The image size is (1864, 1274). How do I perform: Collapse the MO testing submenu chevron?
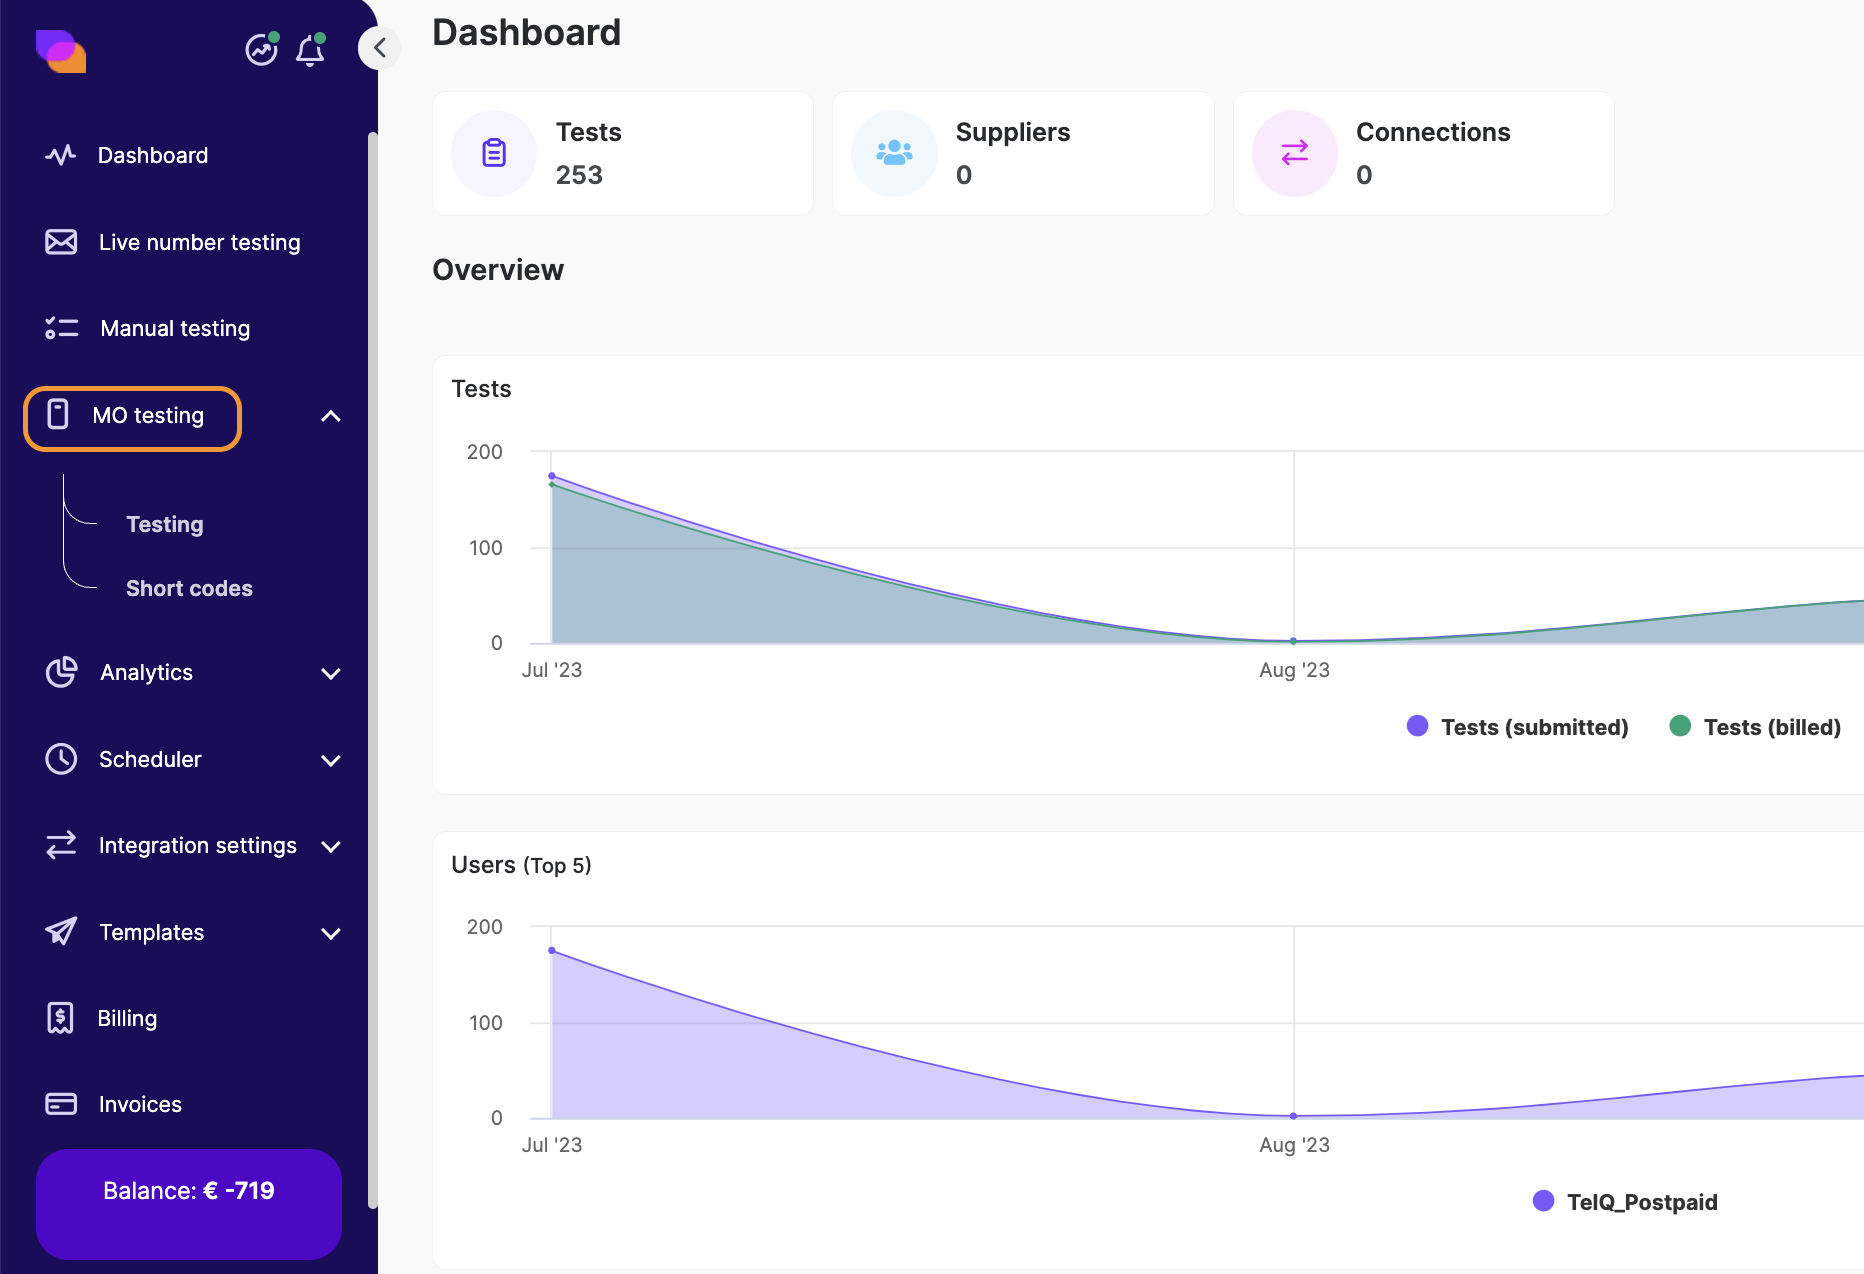331,416
